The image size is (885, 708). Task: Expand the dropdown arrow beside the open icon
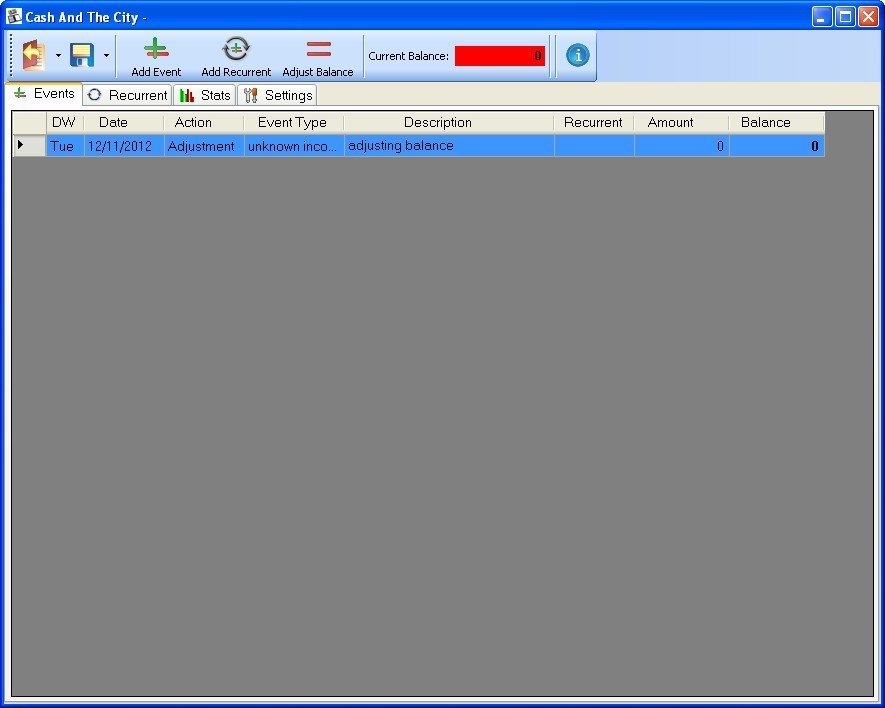58,56
